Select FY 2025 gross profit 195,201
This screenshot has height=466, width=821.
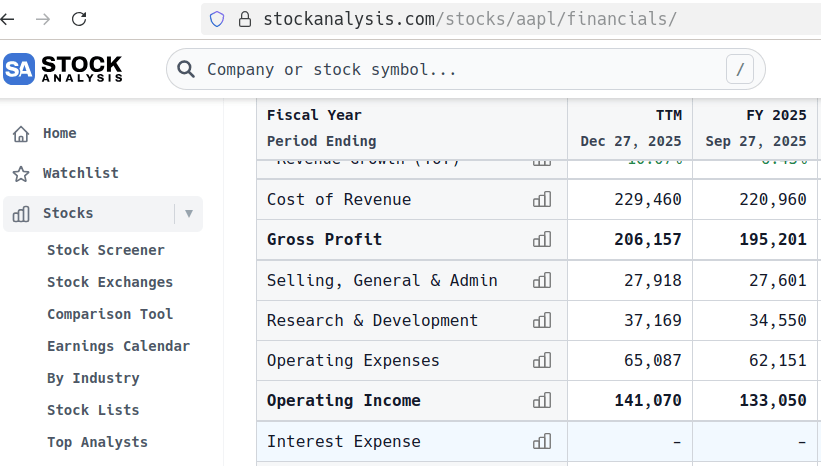773,239
